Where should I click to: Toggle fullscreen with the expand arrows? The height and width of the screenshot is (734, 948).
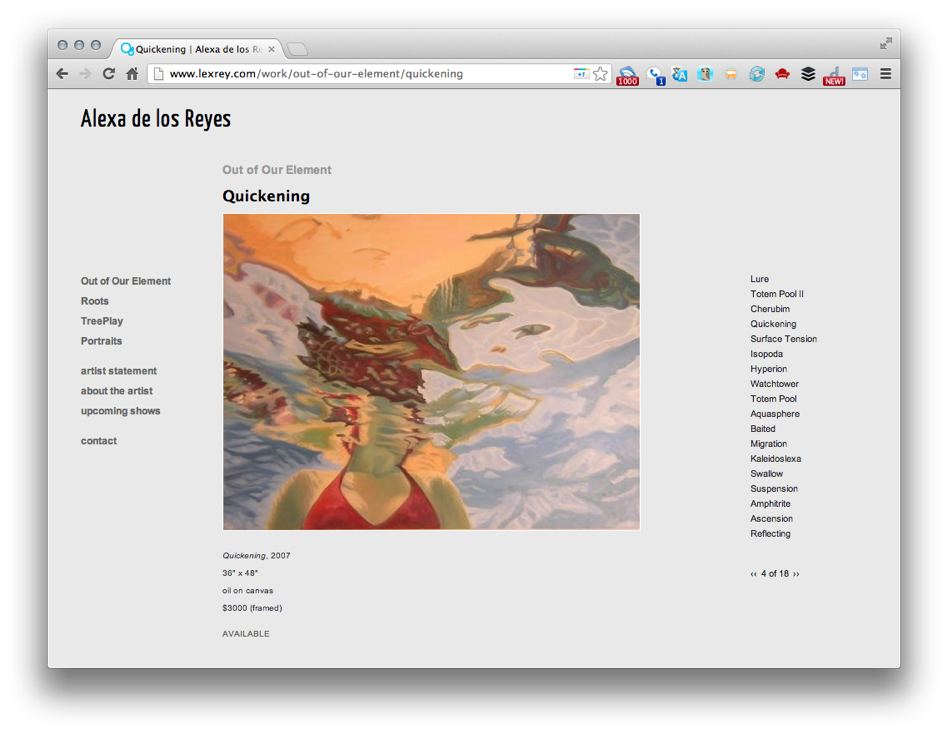886,43
